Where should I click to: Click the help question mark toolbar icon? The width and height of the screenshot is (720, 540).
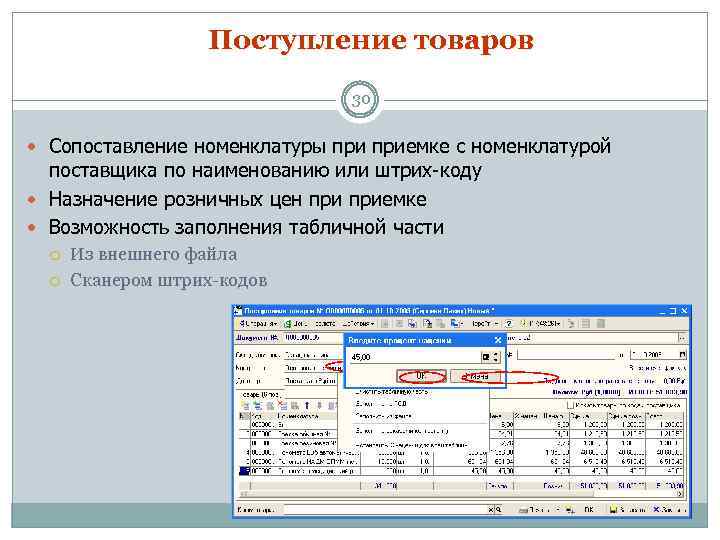[x=508, y=324]
